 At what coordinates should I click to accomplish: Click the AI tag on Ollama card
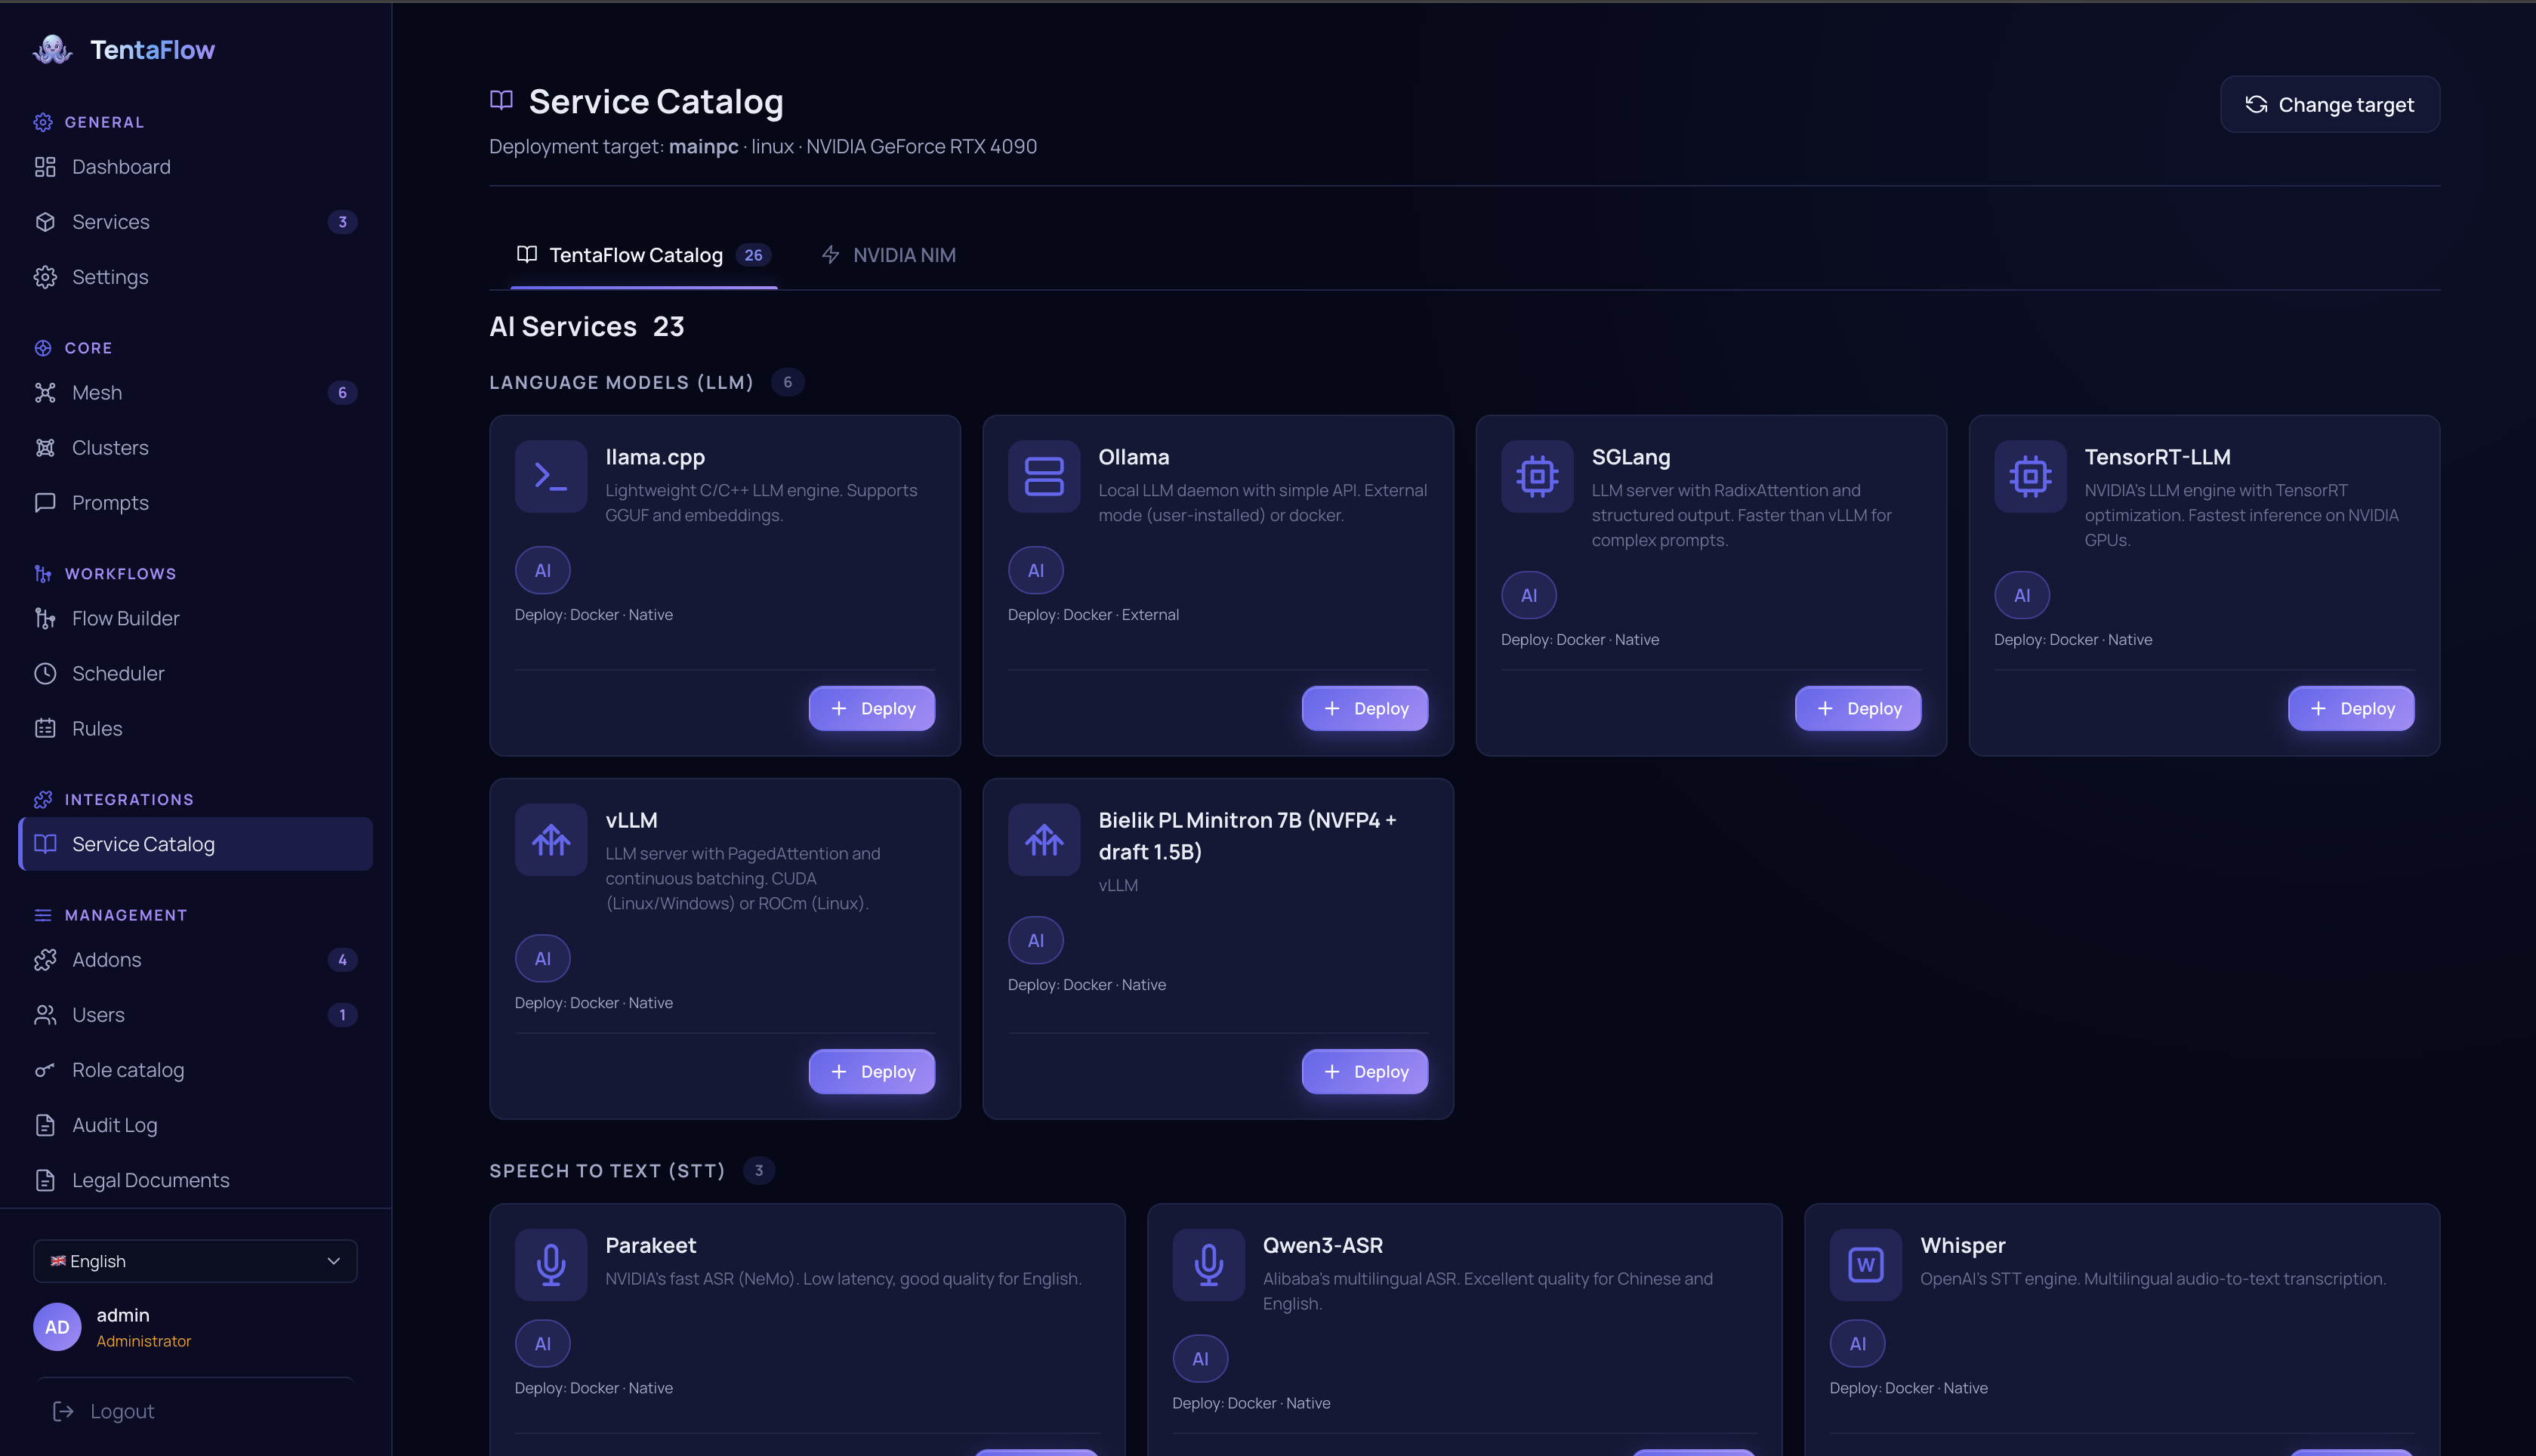pos(1036,570)
